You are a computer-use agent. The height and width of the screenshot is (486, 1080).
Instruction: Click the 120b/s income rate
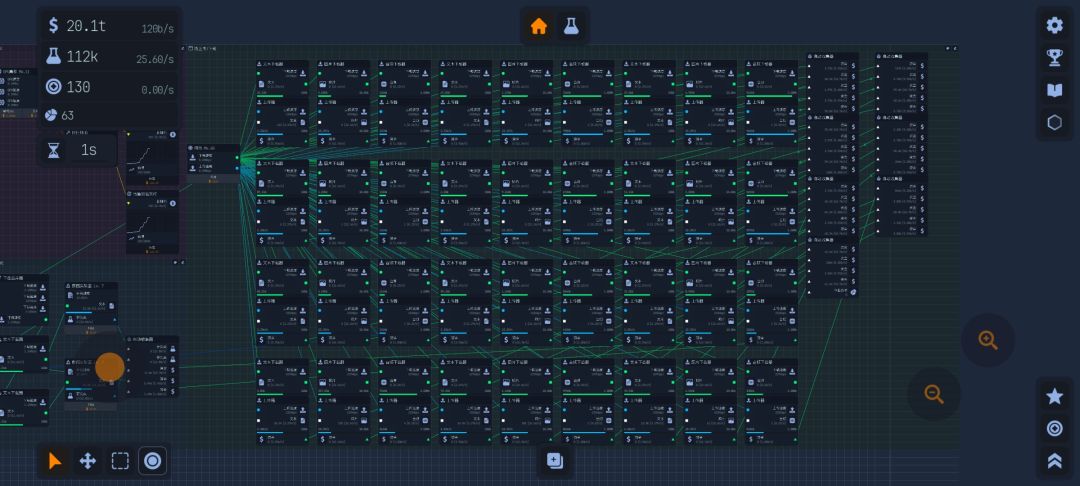pos(158,29)
